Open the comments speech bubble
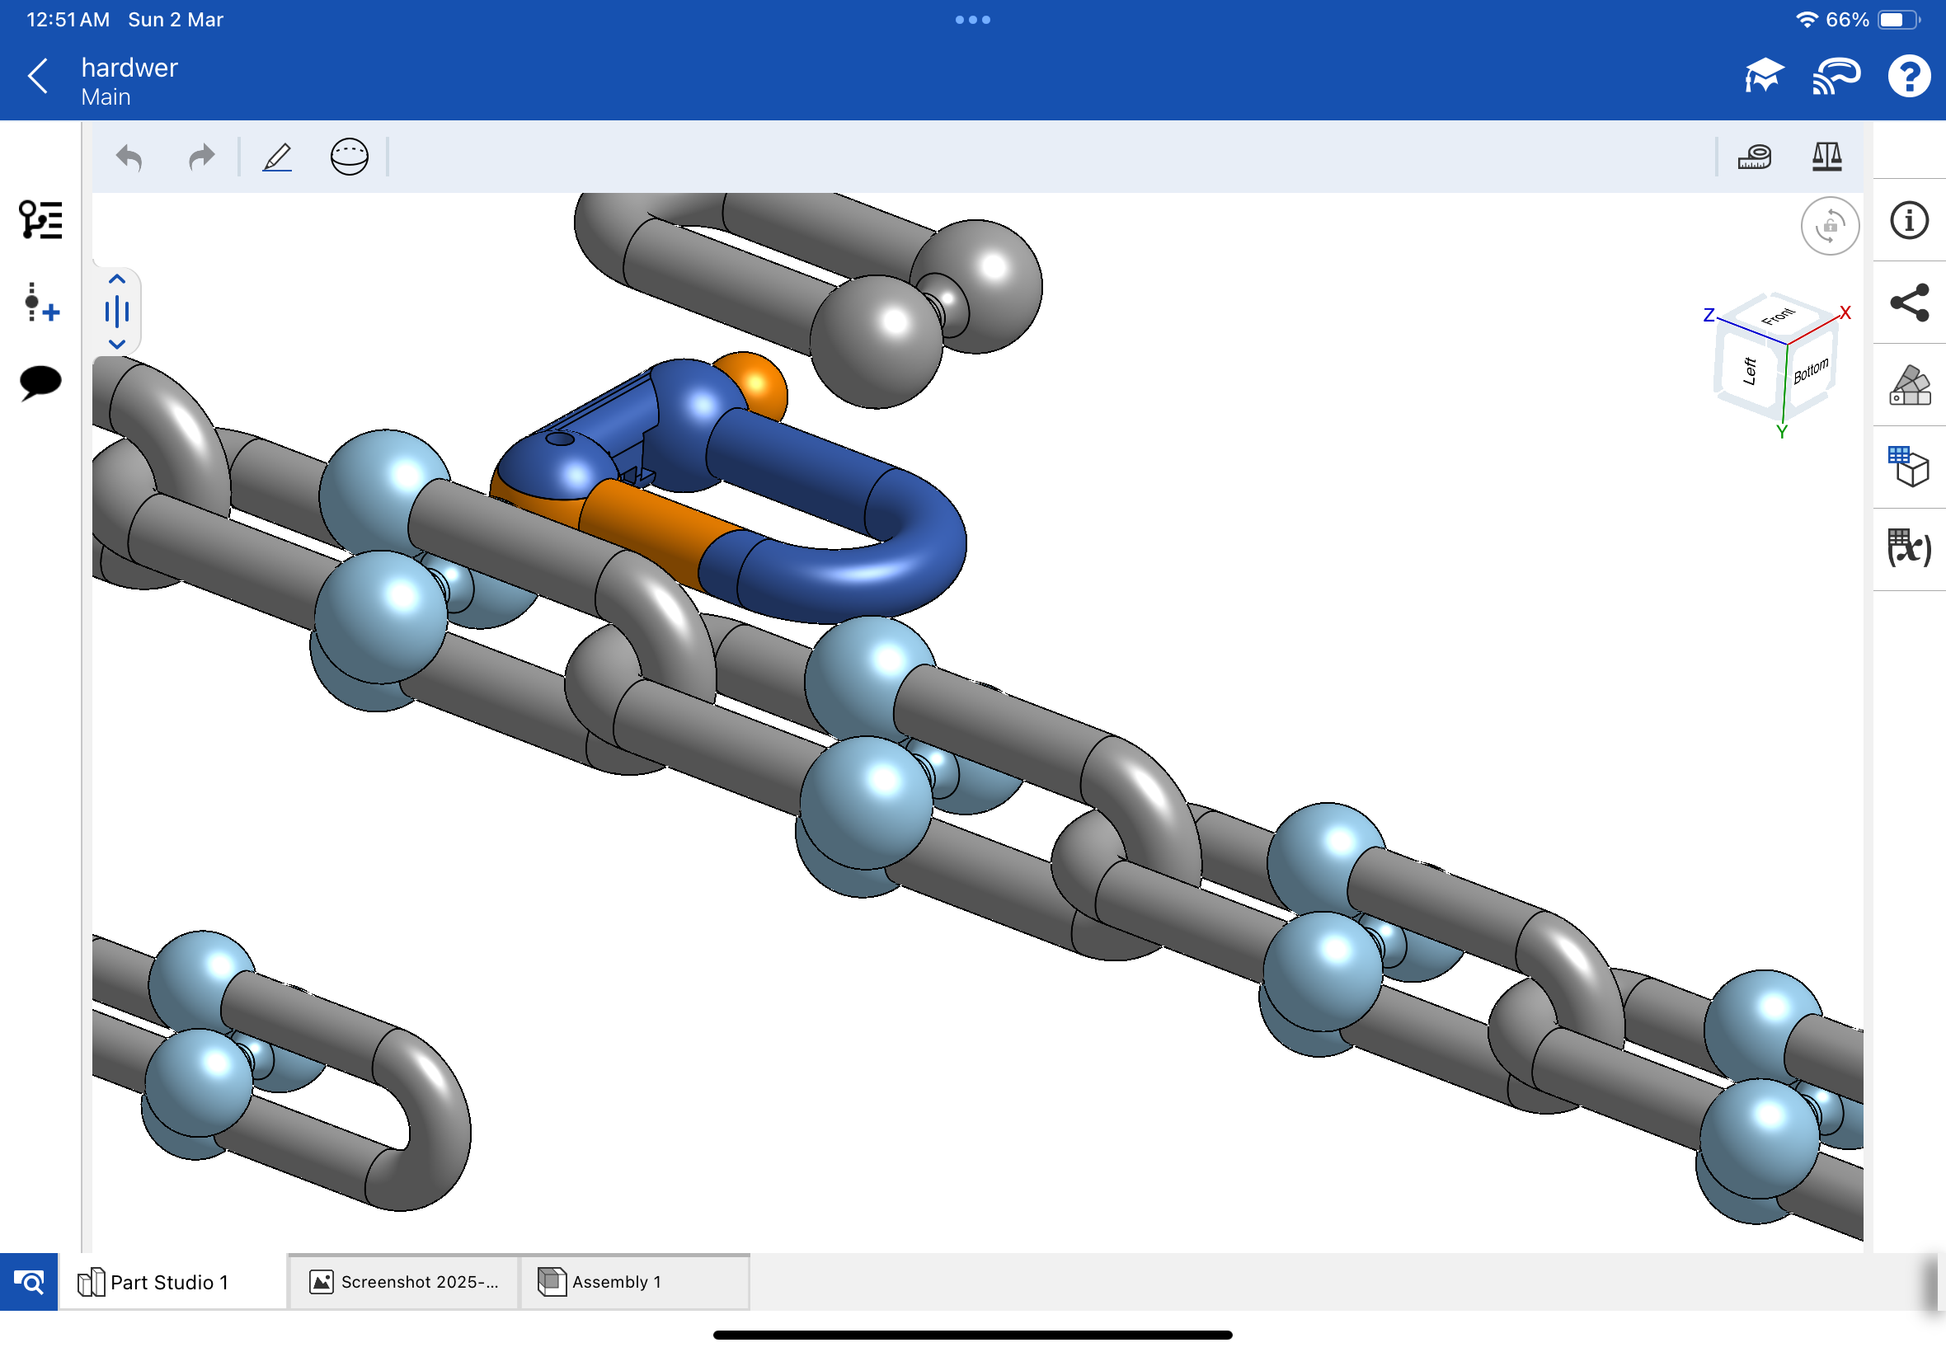Screen dimensions: 1946x1352 click(41, 381)
